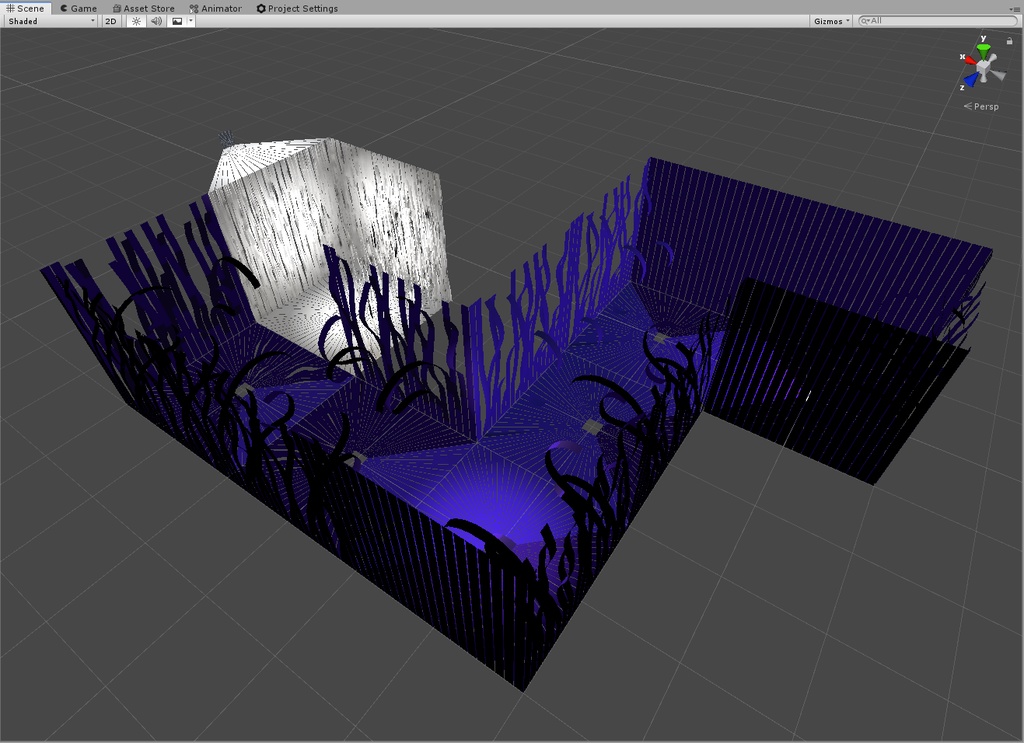This screenshot has height=743, width=1024.
Task: Toggle scene effects image icon
Action: (x=177, y=21)
